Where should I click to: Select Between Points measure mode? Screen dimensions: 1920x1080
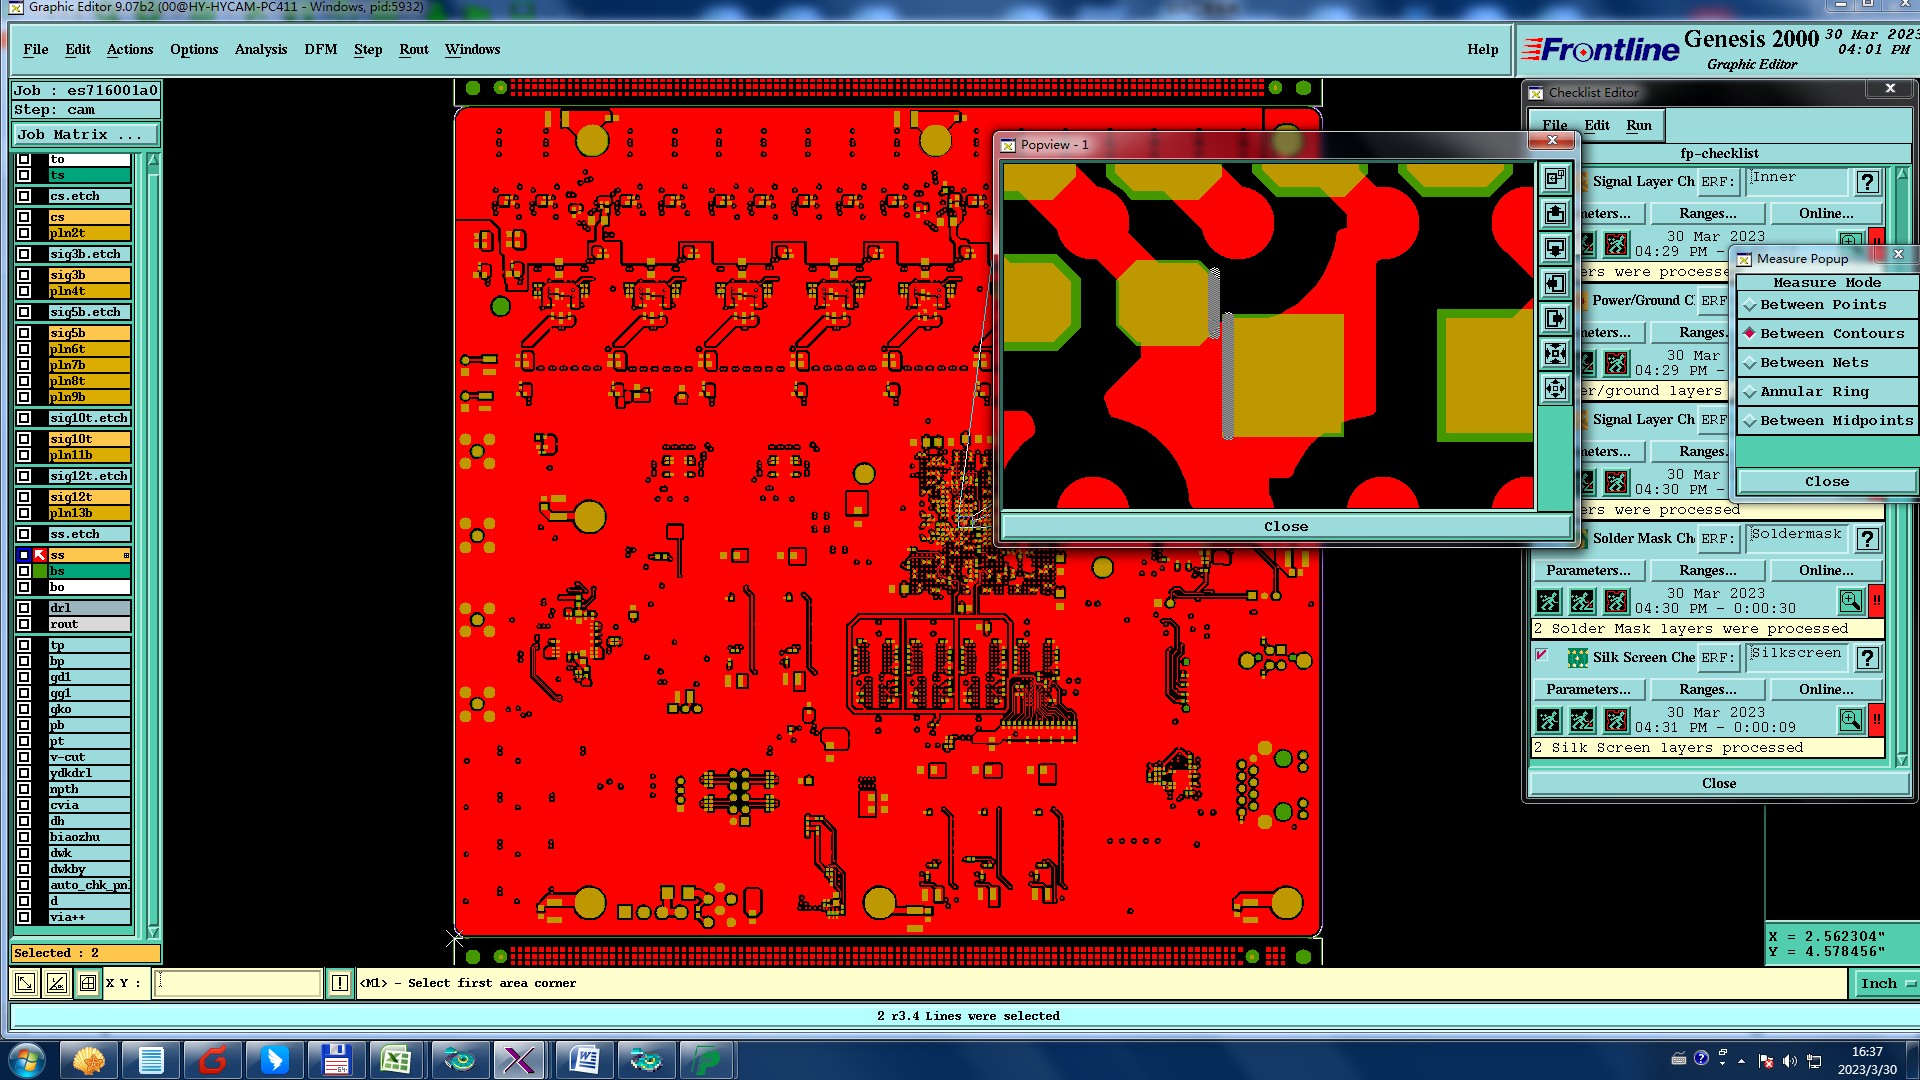(x=1822, y=305)
